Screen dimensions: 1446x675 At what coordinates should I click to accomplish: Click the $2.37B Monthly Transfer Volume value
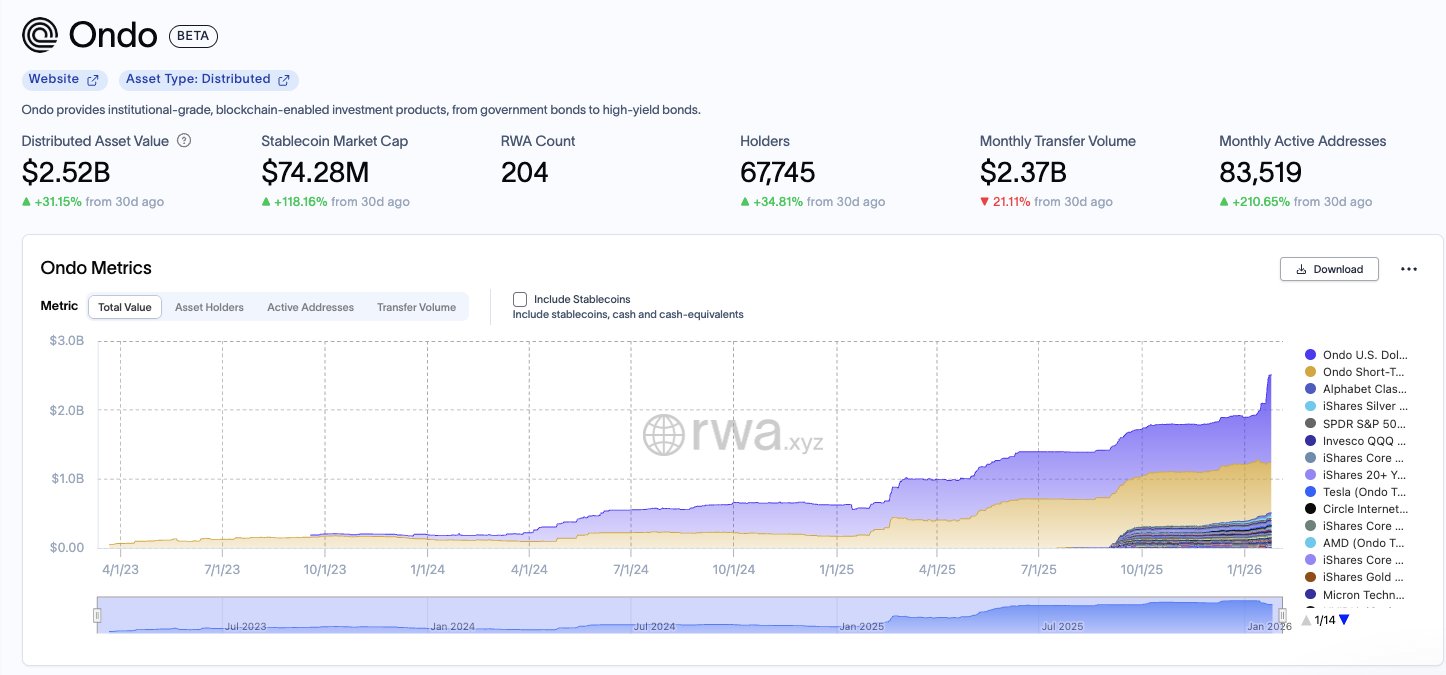tap(1025, 173)
